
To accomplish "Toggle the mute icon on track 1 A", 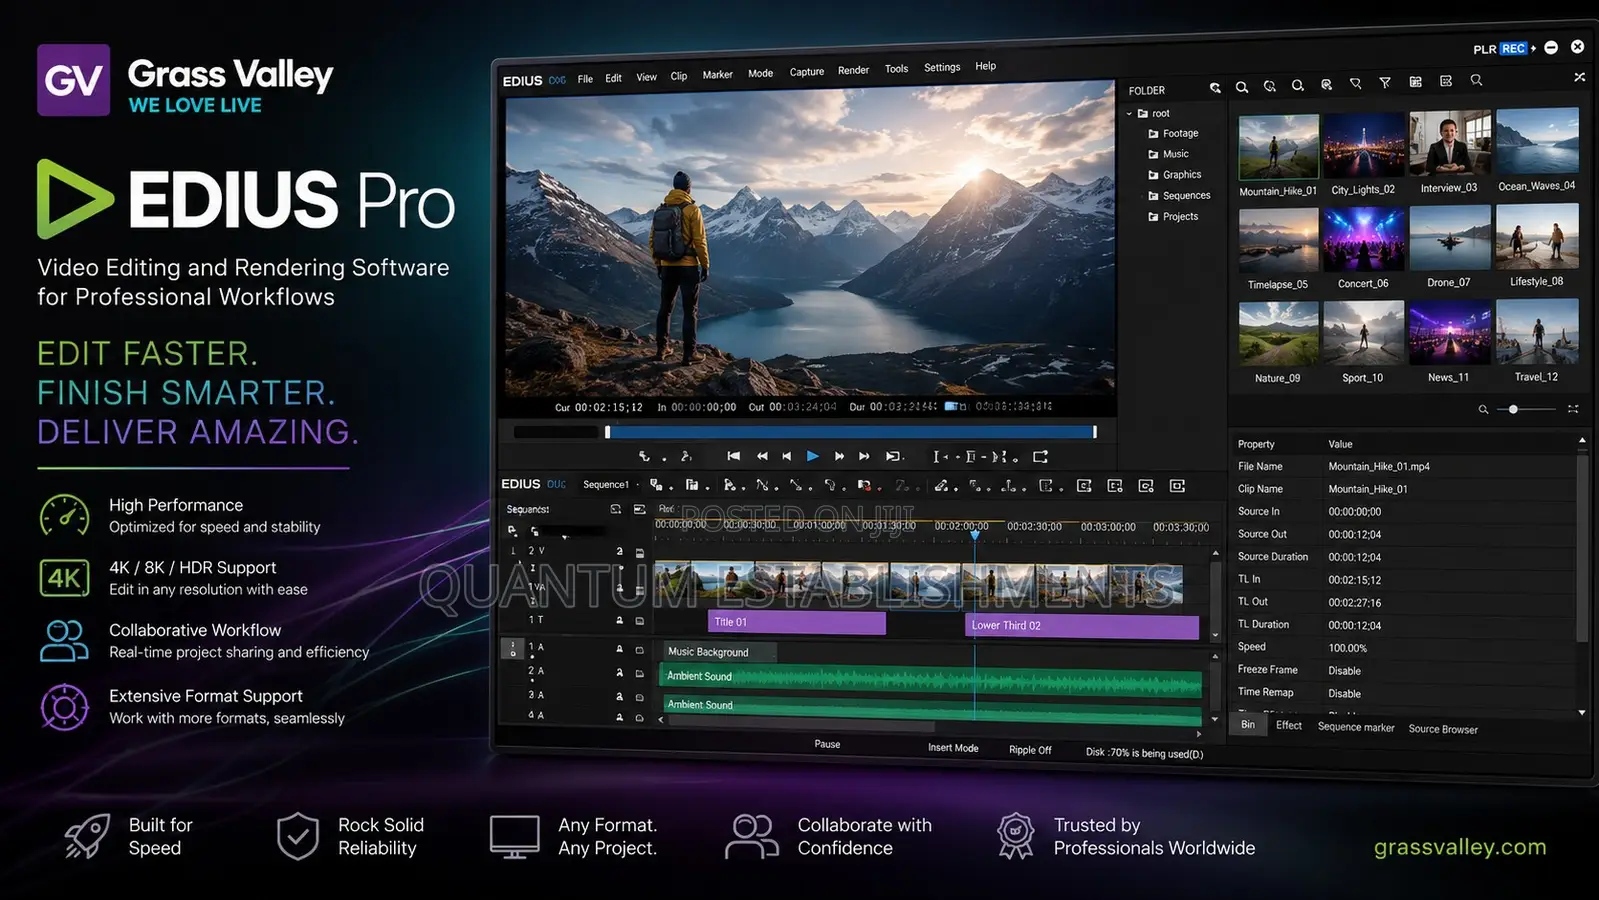I will (639, 649).
